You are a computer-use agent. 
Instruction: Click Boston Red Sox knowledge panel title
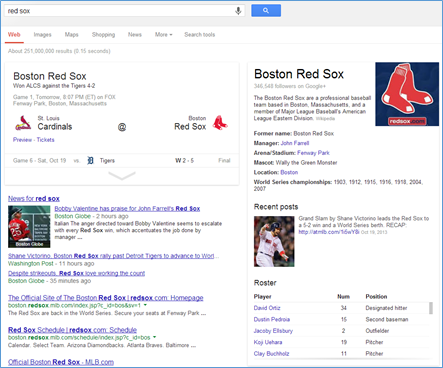click(x=299, y=74)
